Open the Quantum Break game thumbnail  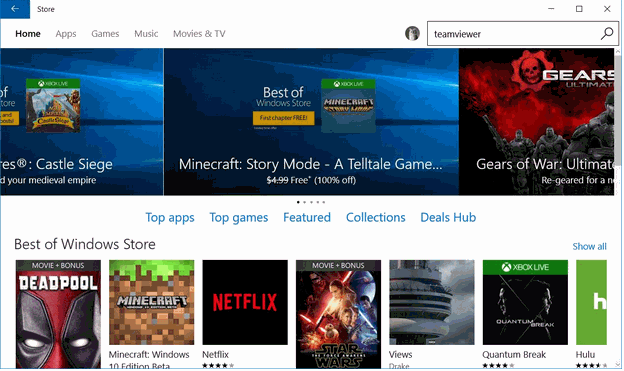[525, 303]
